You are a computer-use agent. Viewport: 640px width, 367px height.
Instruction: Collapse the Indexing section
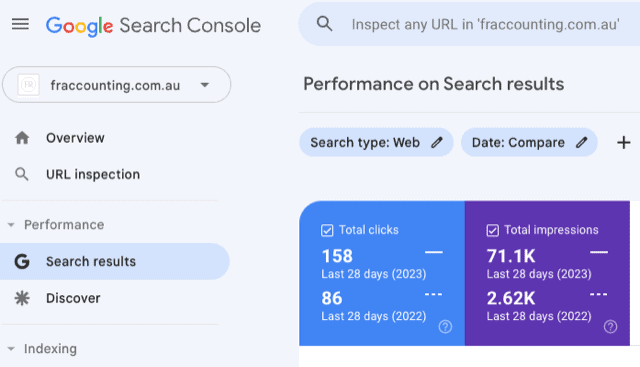[x=11, y=349]
